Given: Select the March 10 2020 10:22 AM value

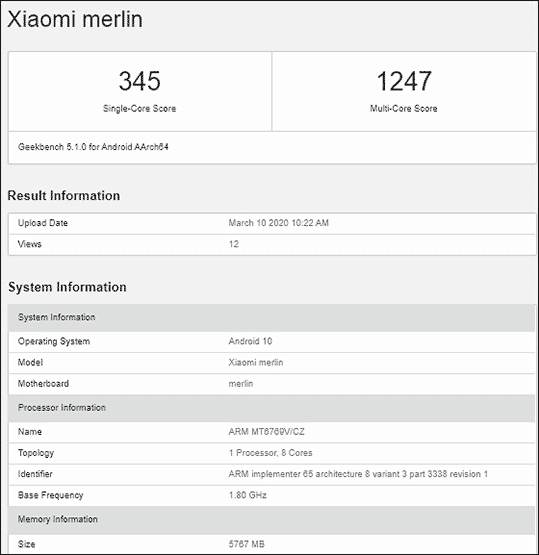Looking at the screenshot, I should click(x=279, y=223).
